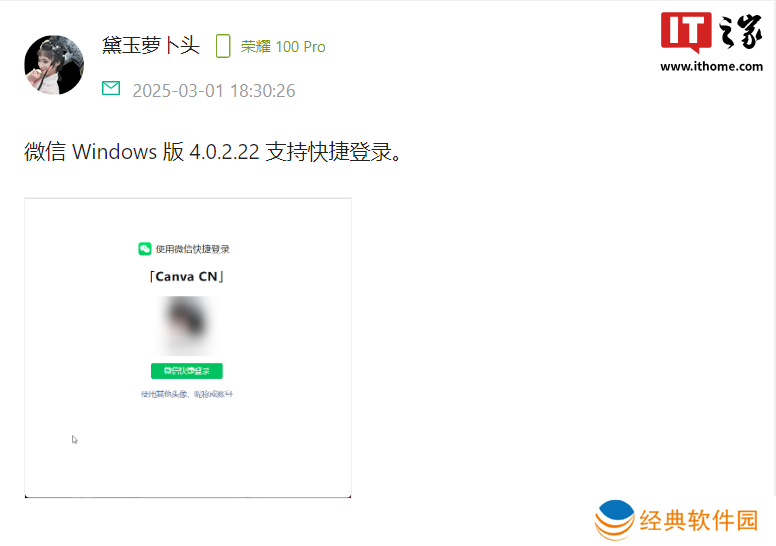Open the www.ithome.com URL
Image resolution: width=776 pixels, height=546 pixels.
[x=711, y=66]
